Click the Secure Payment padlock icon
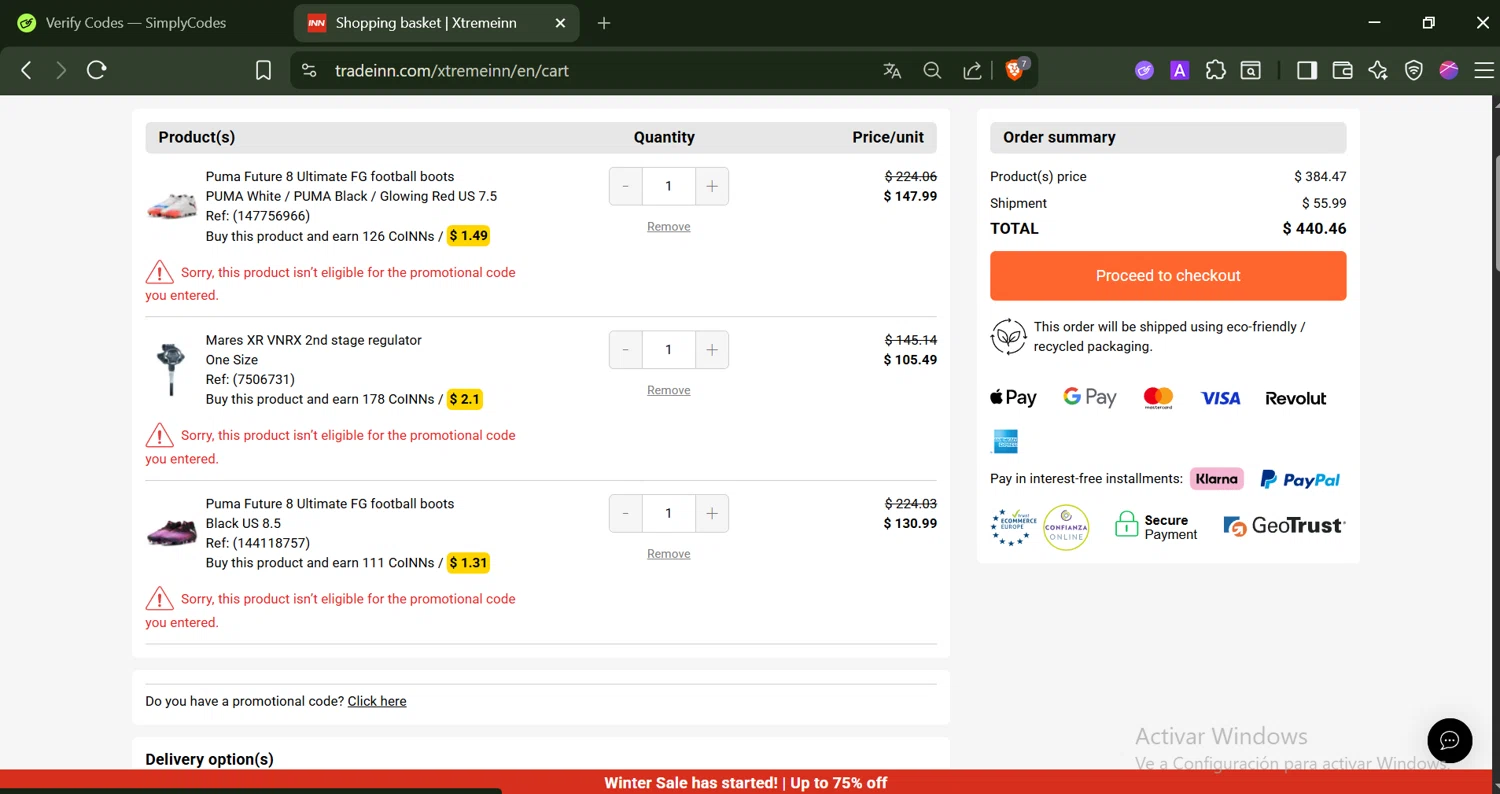Image resolution: width=1500 pixels, height=794 pixels. click(x=1127, y=526)
